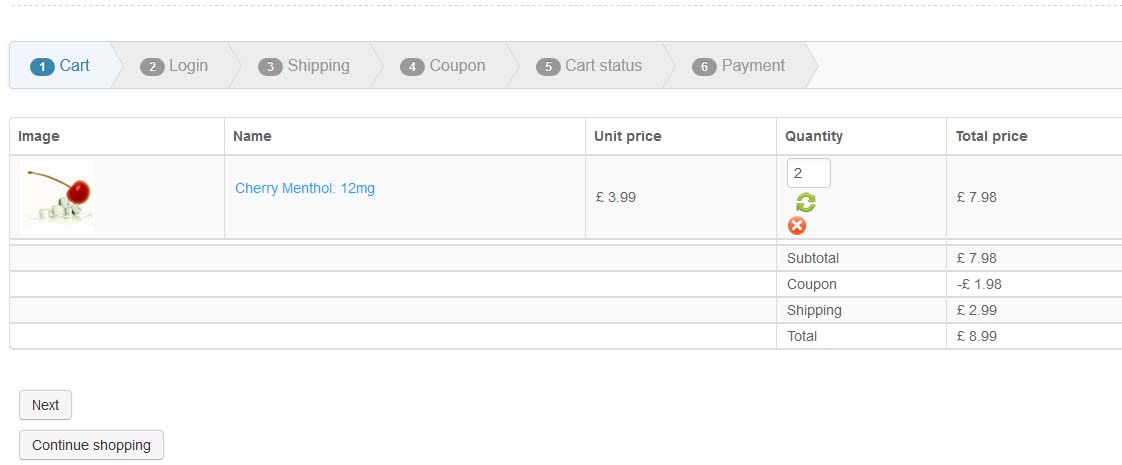Open the Cherry Menthol: 12mg product link
Screen dimensions: 1122x465
[305, 188]
